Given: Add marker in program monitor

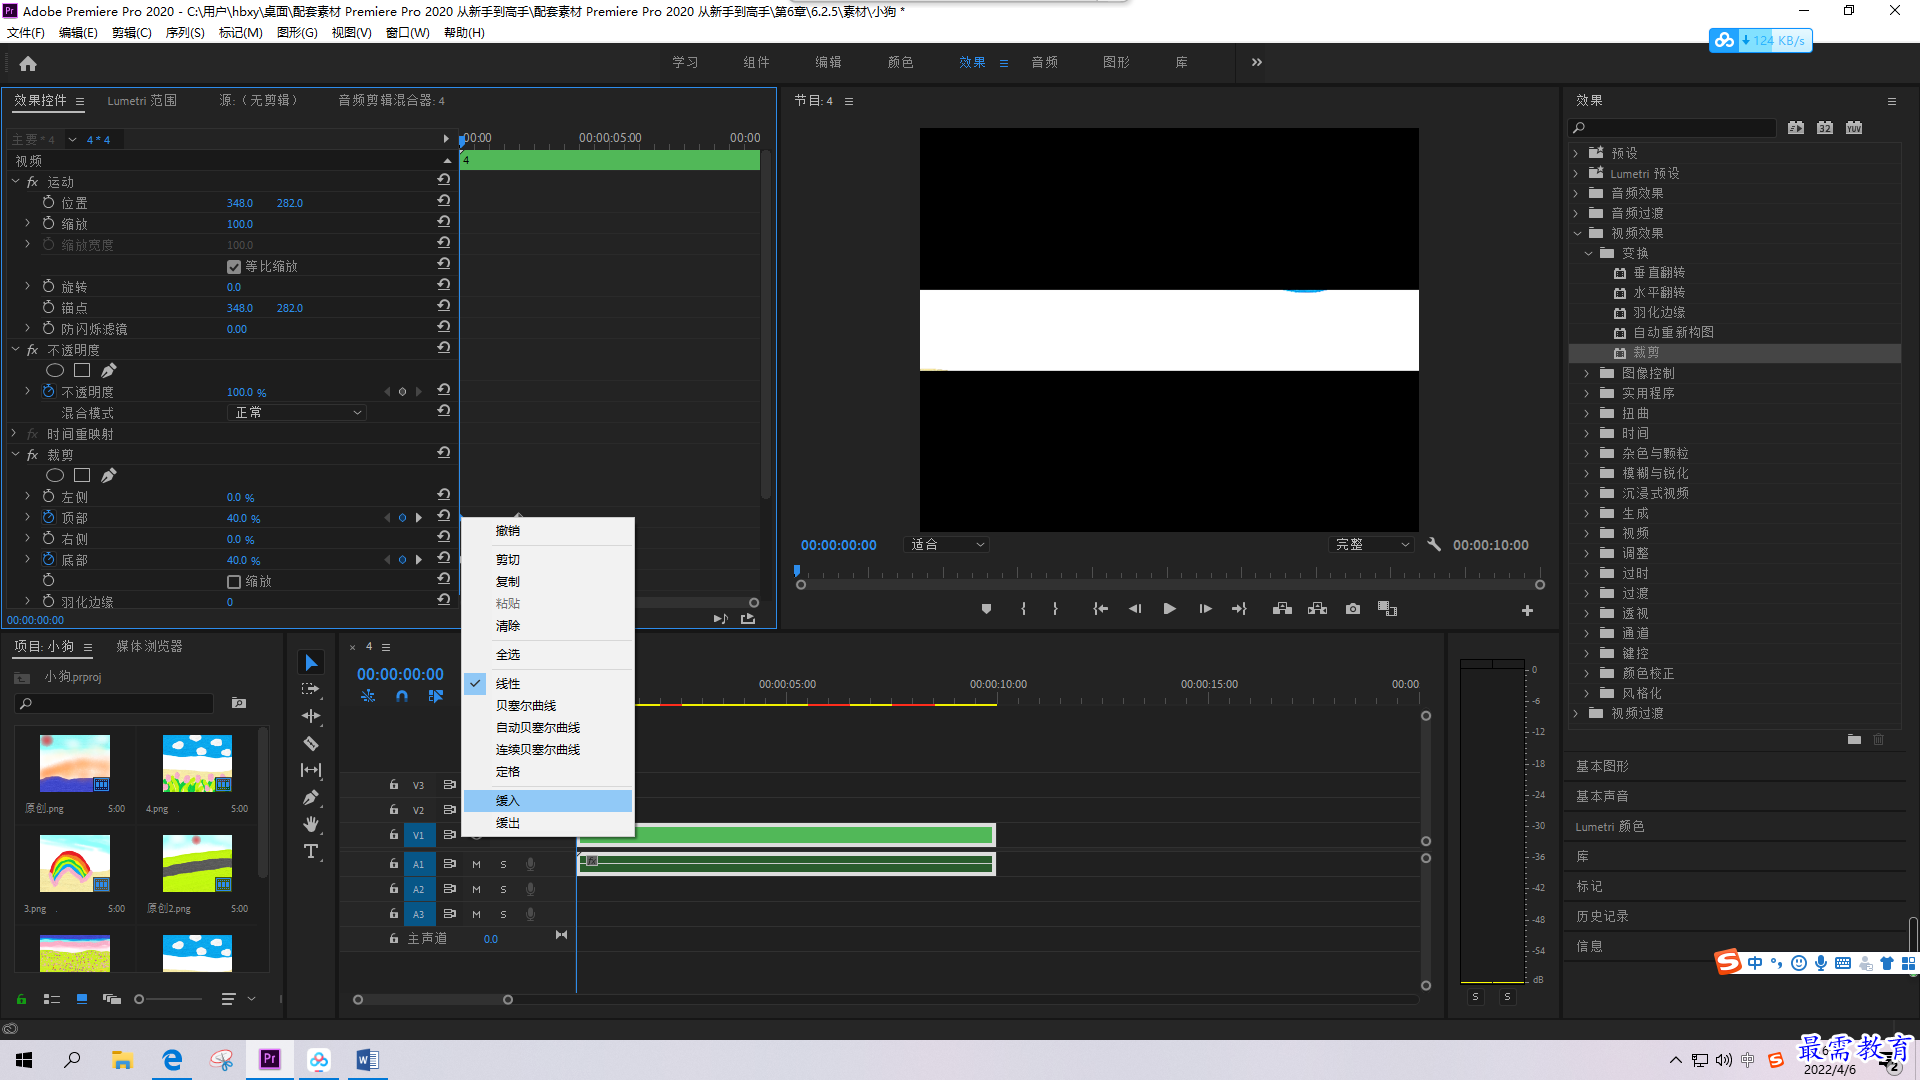Looking at the screenshot, I should 986,609.
